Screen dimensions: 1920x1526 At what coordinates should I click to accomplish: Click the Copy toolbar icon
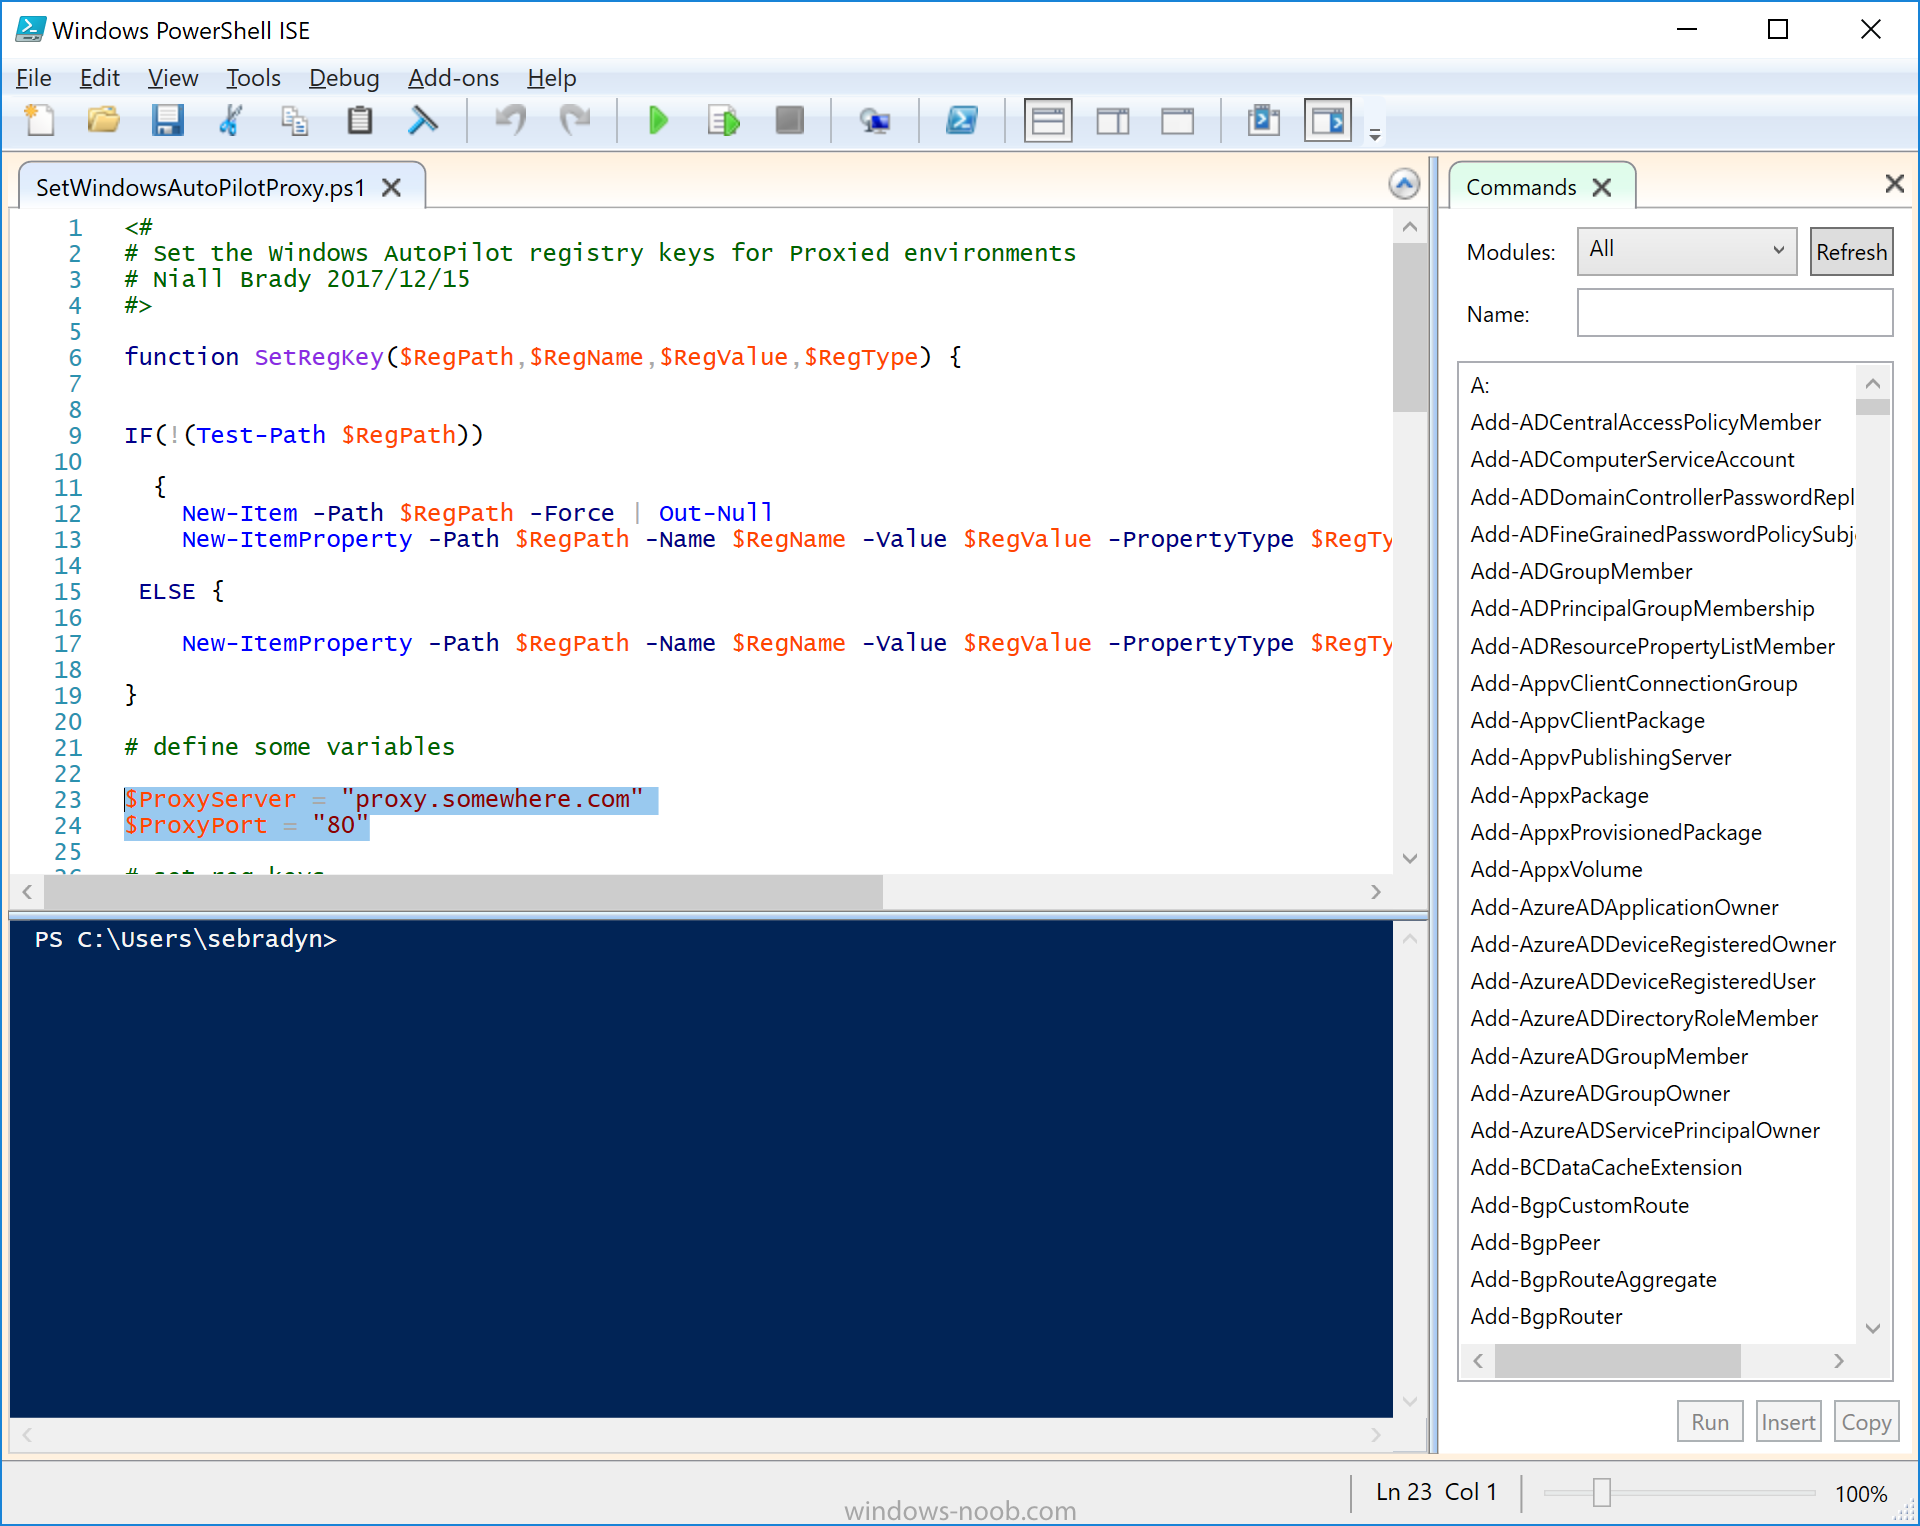pos(294,121)
